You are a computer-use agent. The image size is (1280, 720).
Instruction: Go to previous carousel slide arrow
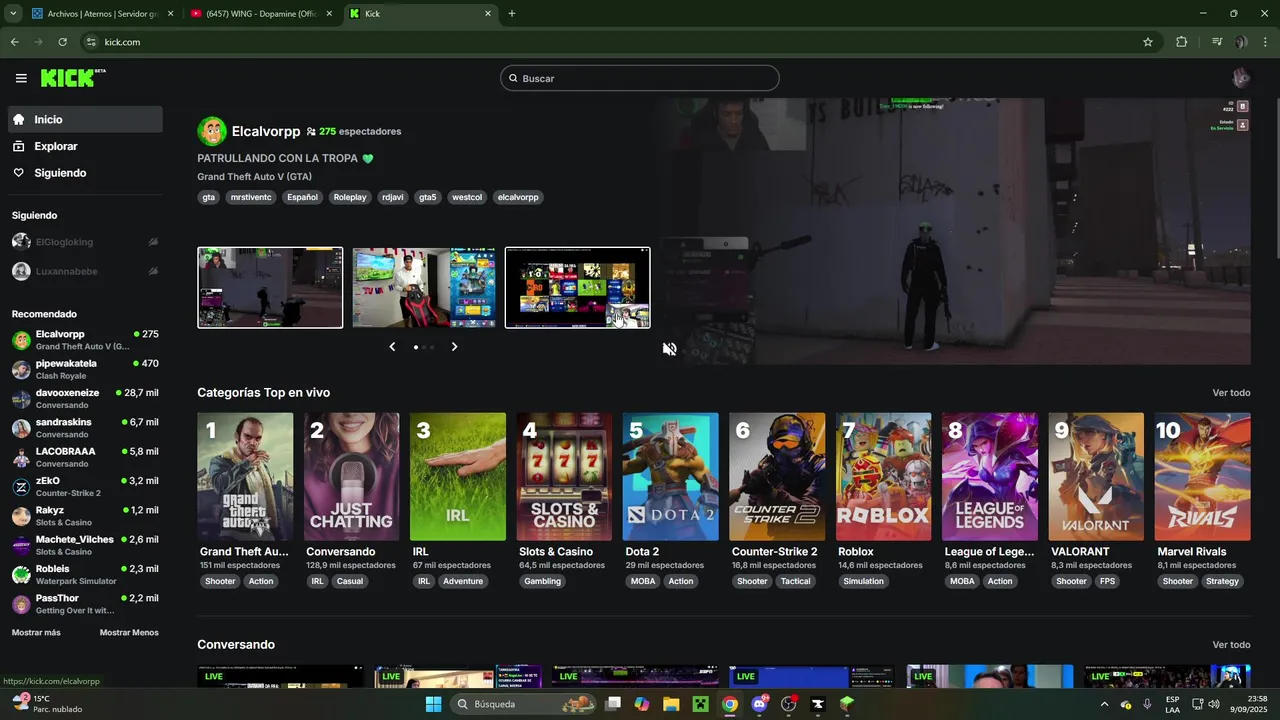pos(392,347)
